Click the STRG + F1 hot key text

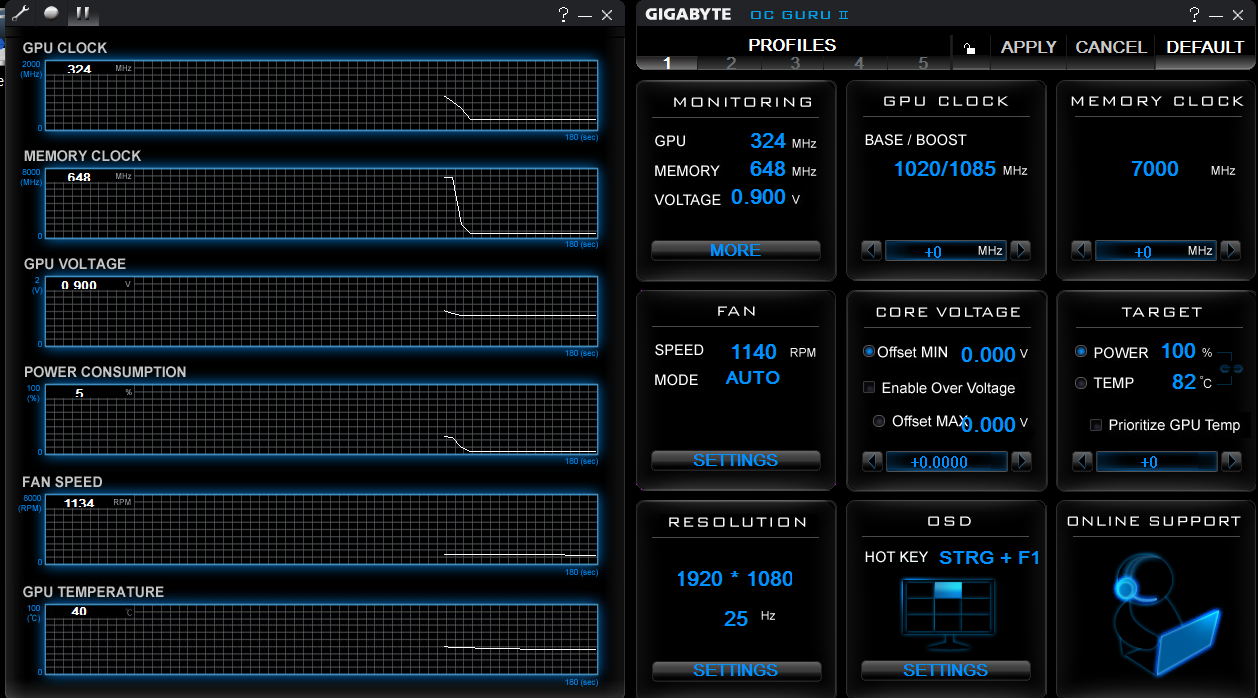(x=990, y=558)
